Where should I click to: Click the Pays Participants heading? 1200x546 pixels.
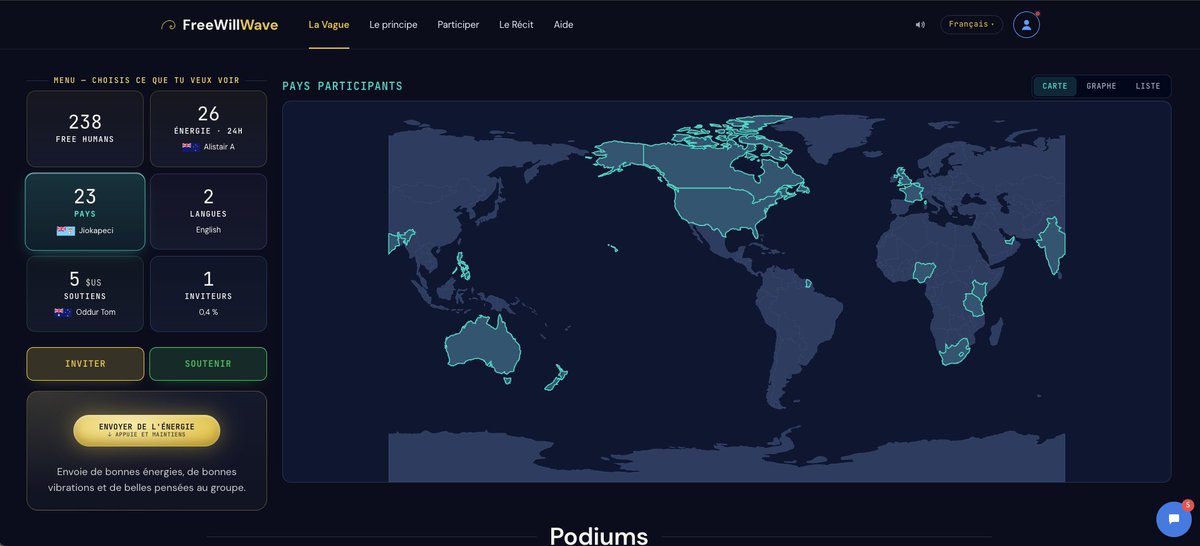343,86
